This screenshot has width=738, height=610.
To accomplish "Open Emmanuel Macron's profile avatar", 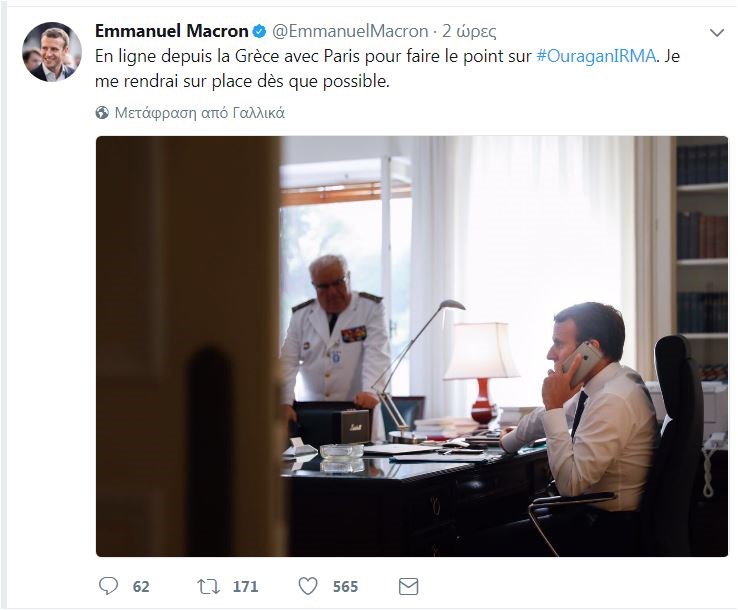I will click(51, 52).
